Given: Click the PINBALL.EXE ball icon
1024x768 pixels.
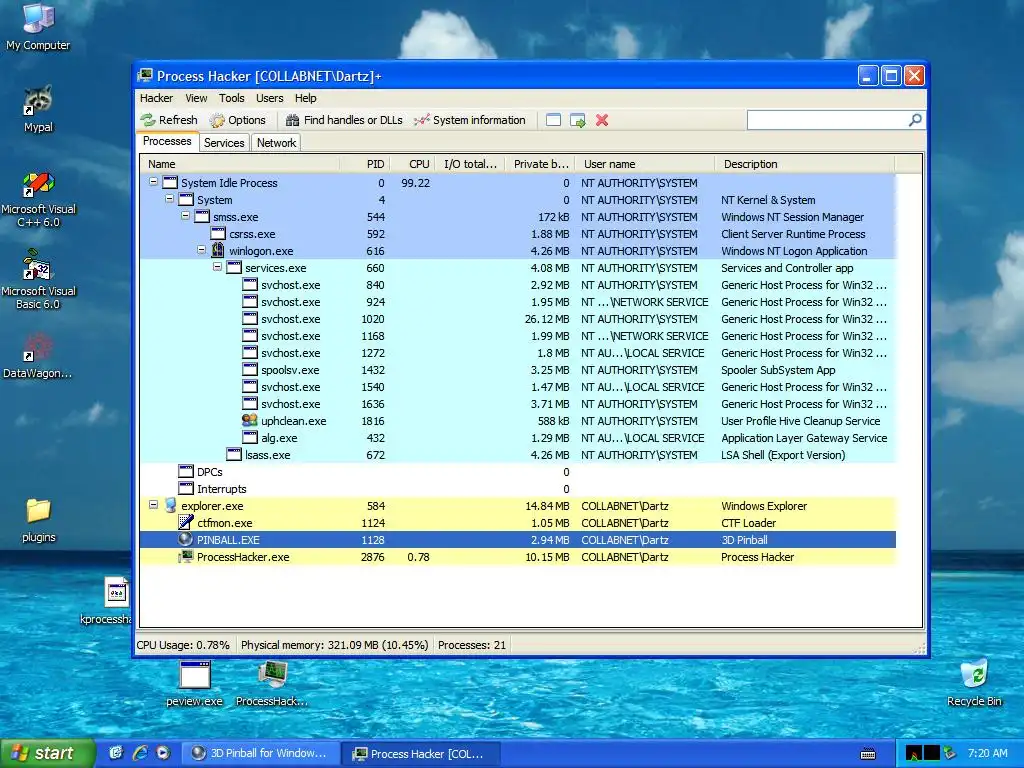Looking at the screenshot, I should pyautogui.click(x=186, y=539).
